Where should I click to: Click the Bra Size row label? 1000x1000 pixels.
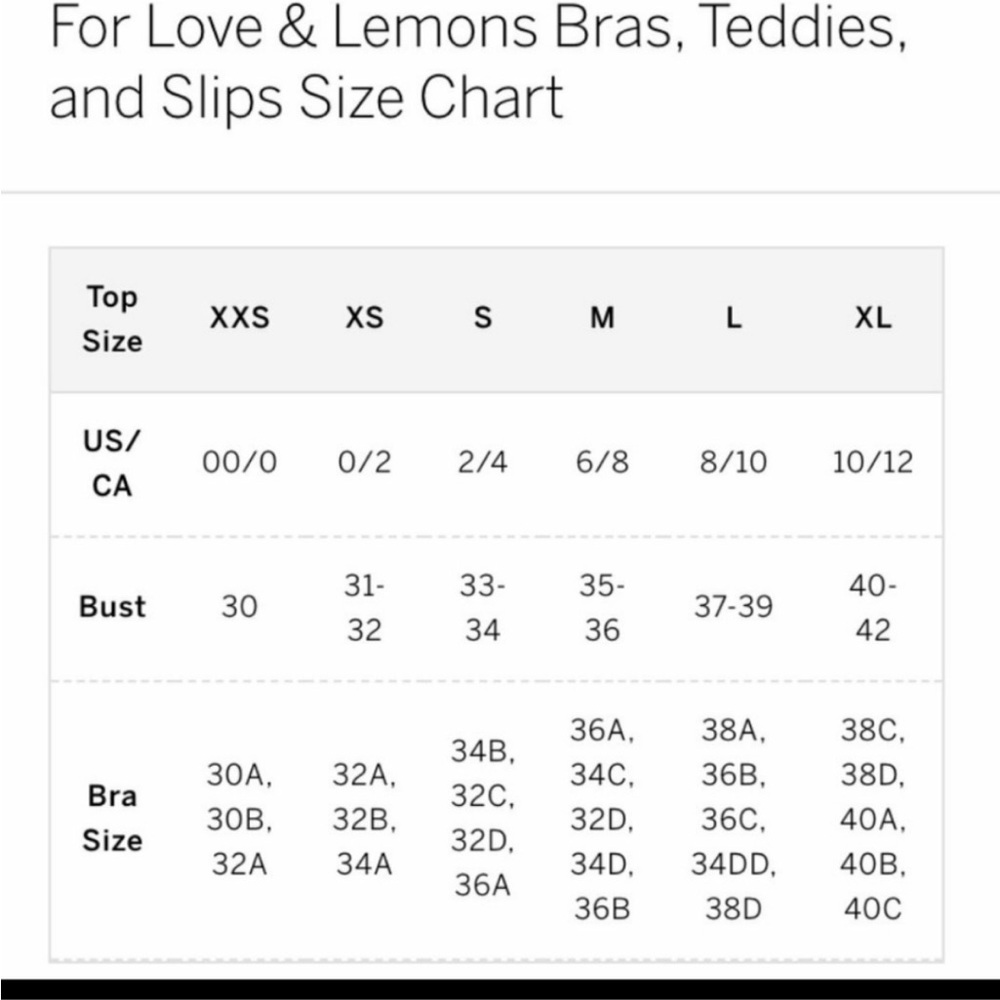tap(112, 818)
